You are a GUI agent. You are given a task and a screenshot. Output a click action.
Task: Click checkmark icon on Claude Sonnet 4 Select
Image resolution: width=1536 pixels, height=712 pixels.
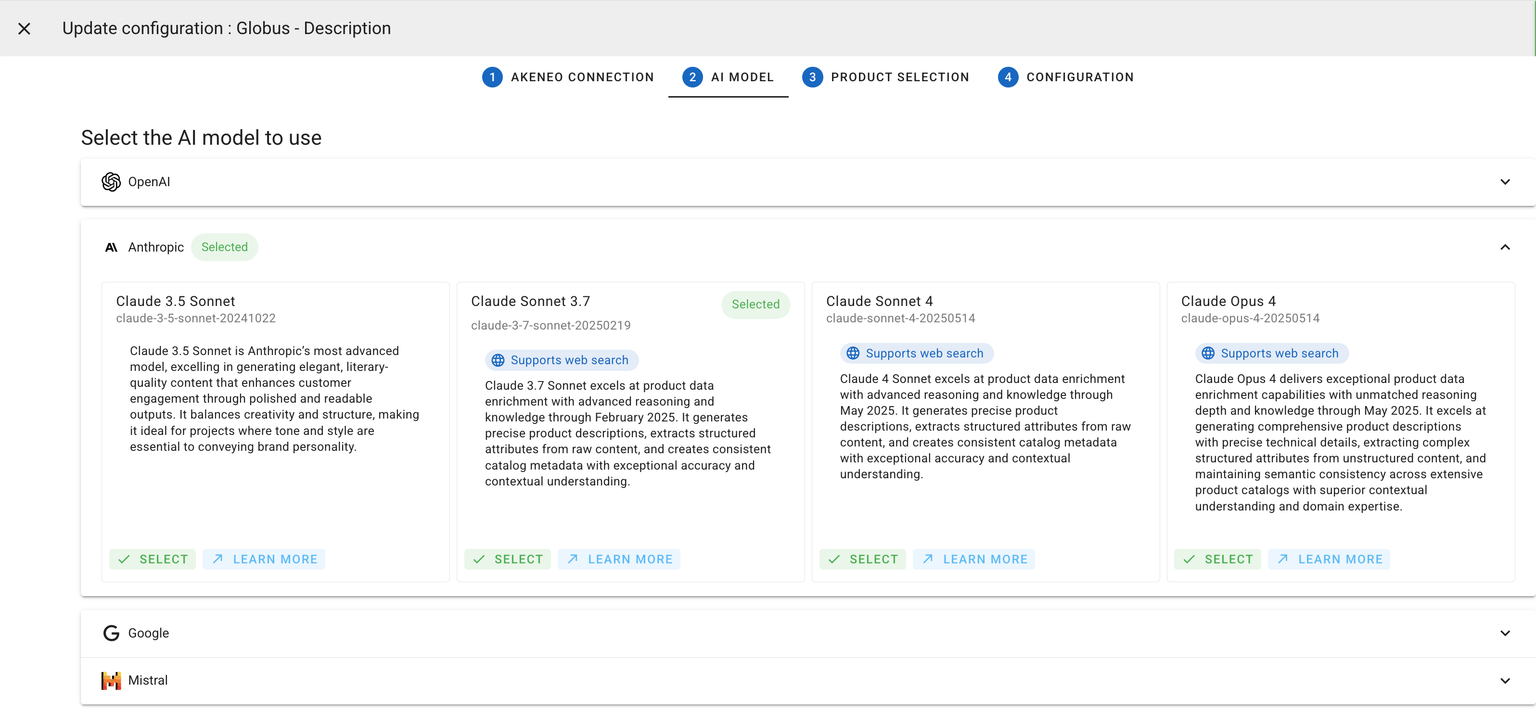click(834, 559)
